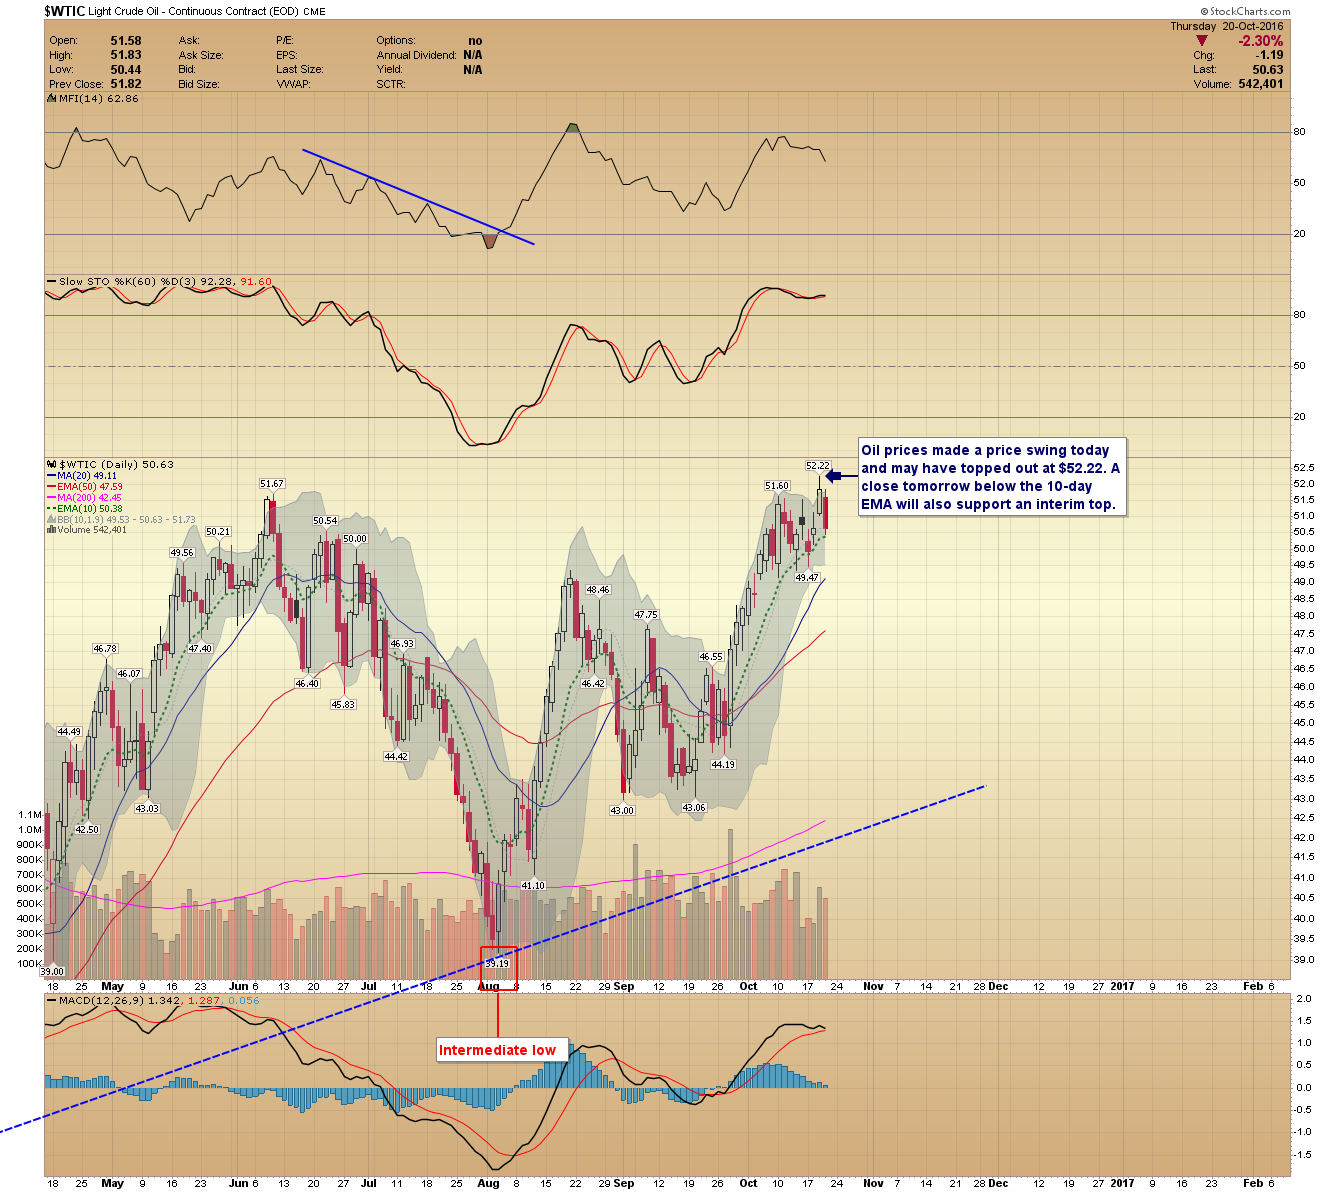Click the 43.03 price label

coord(147,809)
